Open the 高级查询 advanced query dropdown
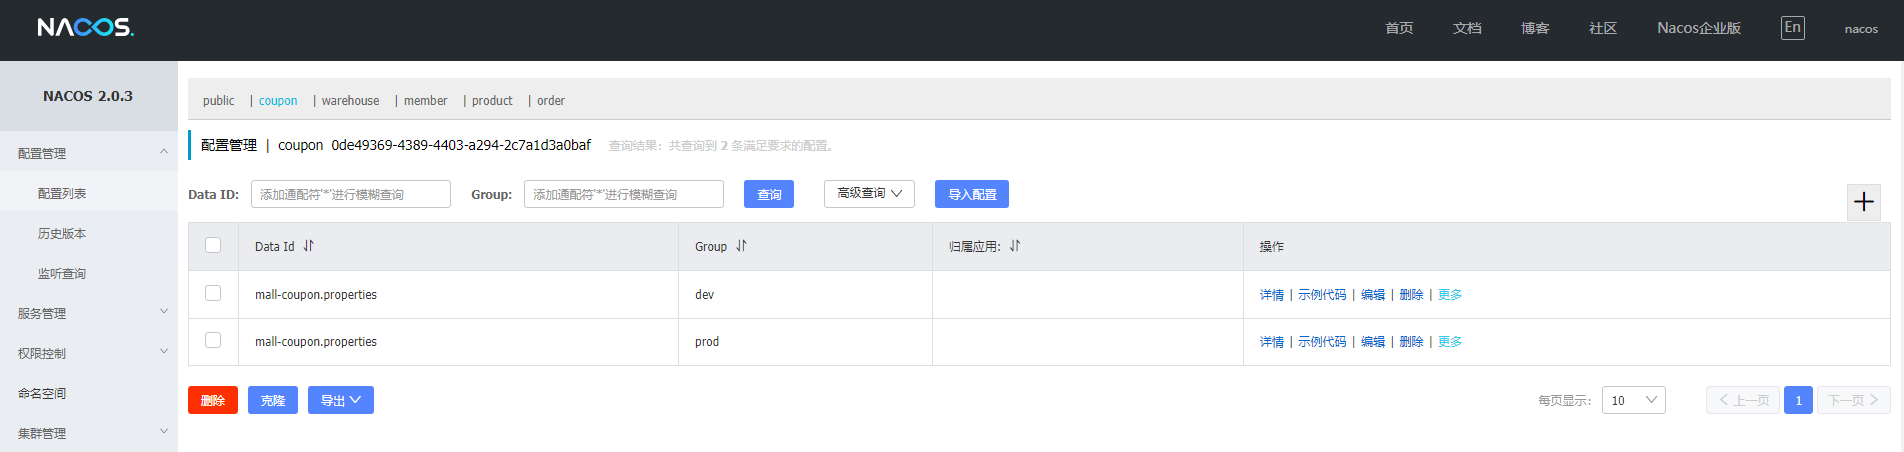This screenshot has height=452, width=1904. click(x=869, y=193)
